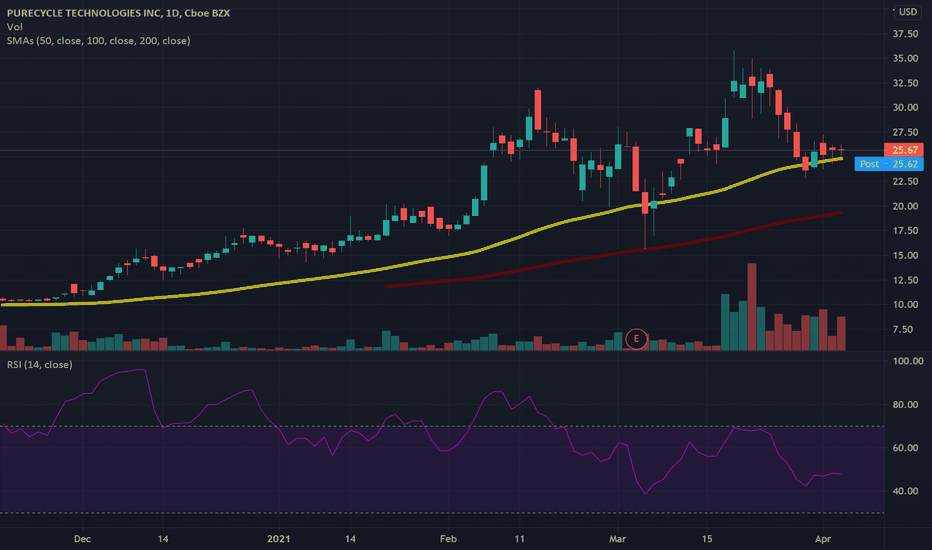This screenshot has height=550, width=932.
Task: Click the 10.00 price axis label
Action: tap(905, 304)
